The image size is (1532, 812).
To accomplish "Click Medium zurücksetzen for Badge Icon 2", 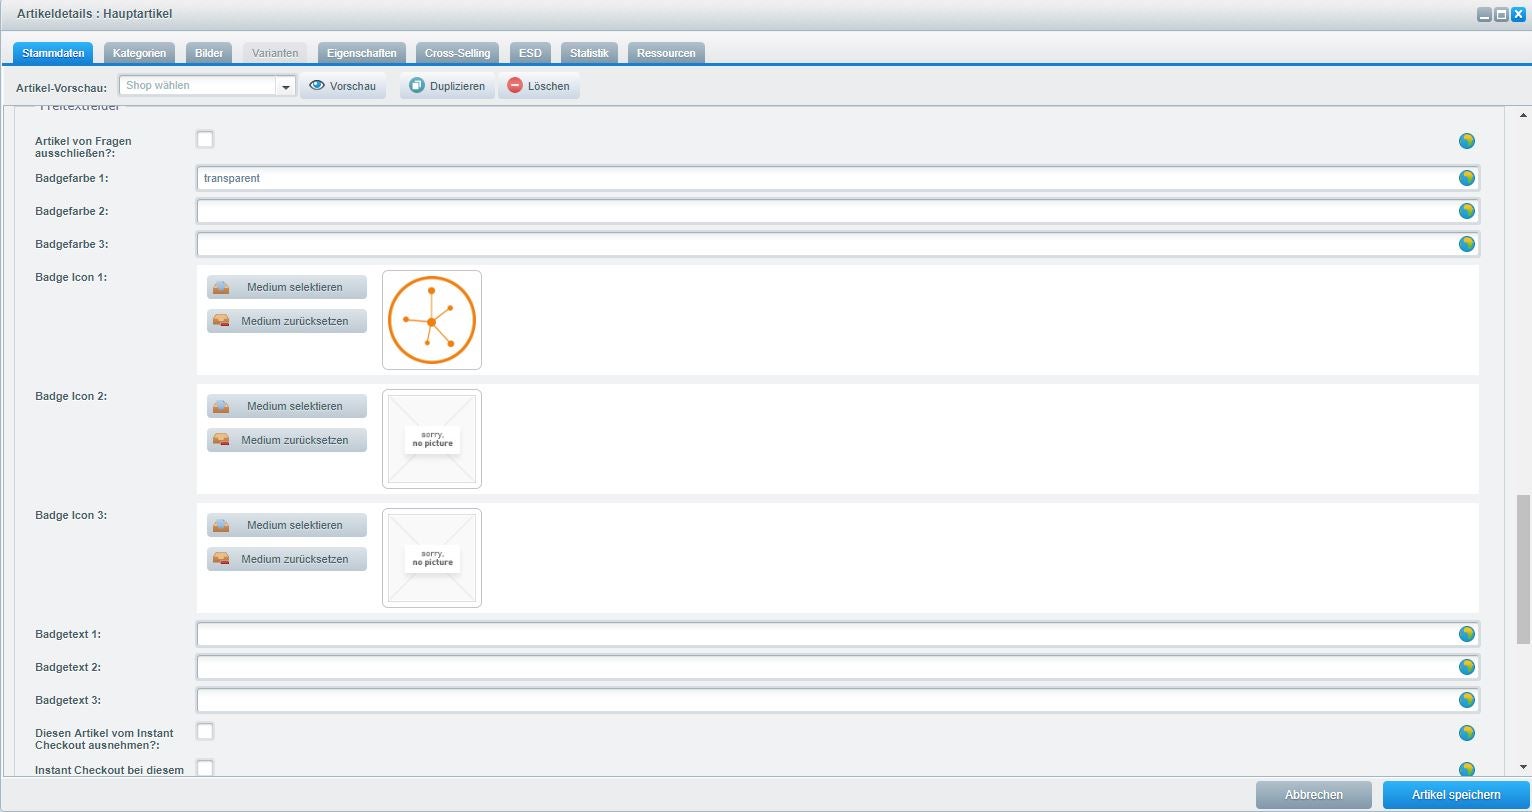I will click(x=287, y=440).
